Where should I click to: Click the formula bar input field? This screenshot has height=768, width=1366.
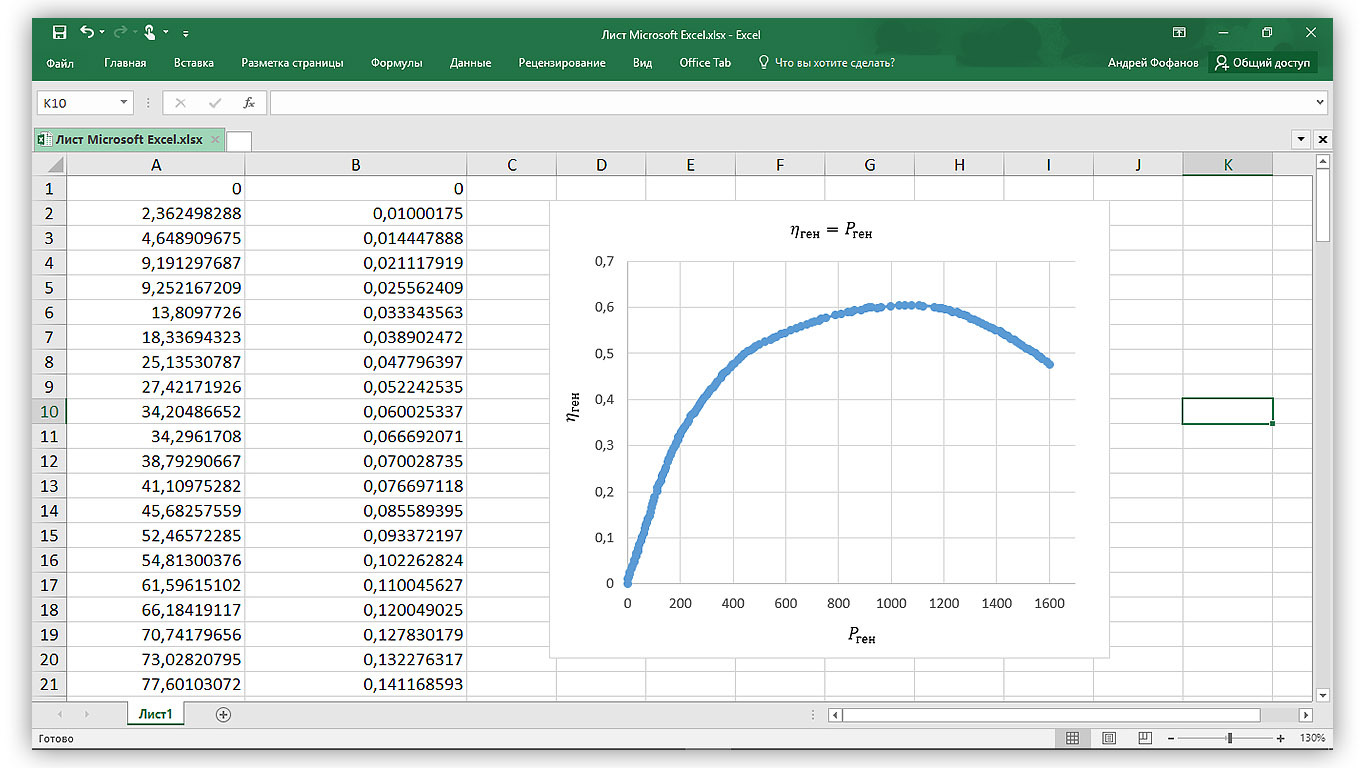pos(790,103)
